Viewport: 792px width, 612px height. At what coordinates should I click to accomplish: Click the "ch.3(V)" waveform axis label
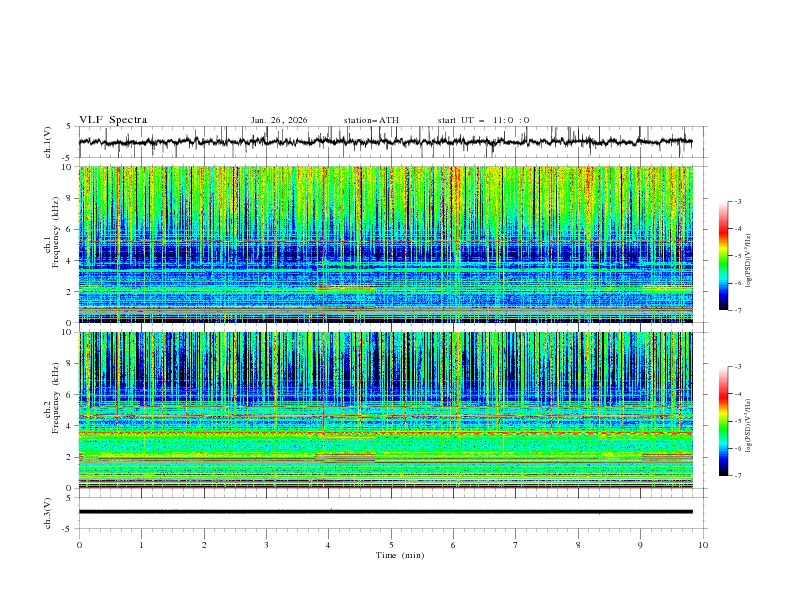47,512
